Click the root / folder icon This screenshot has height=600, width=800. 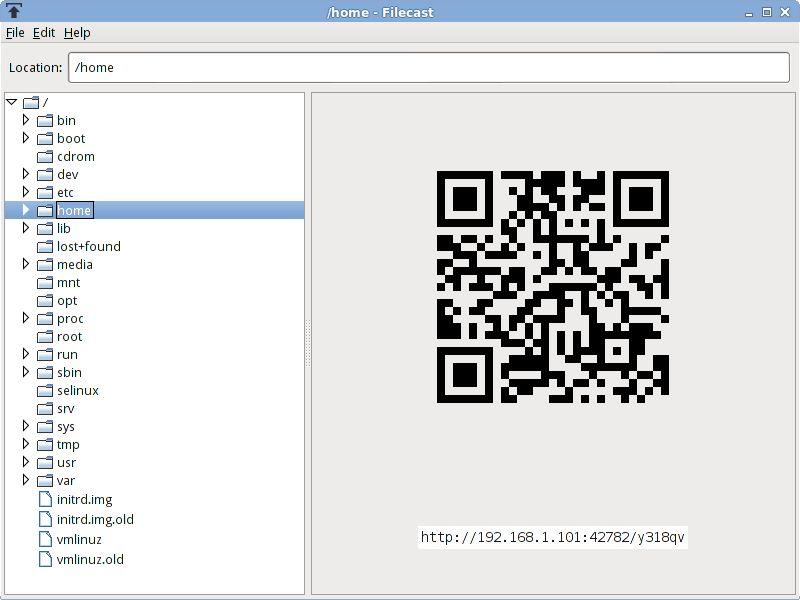(x=31, y=103)
